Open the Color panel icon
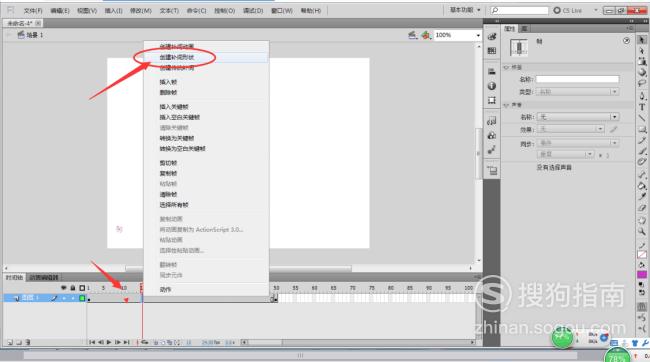650x362 pixels. pos(492,36)
